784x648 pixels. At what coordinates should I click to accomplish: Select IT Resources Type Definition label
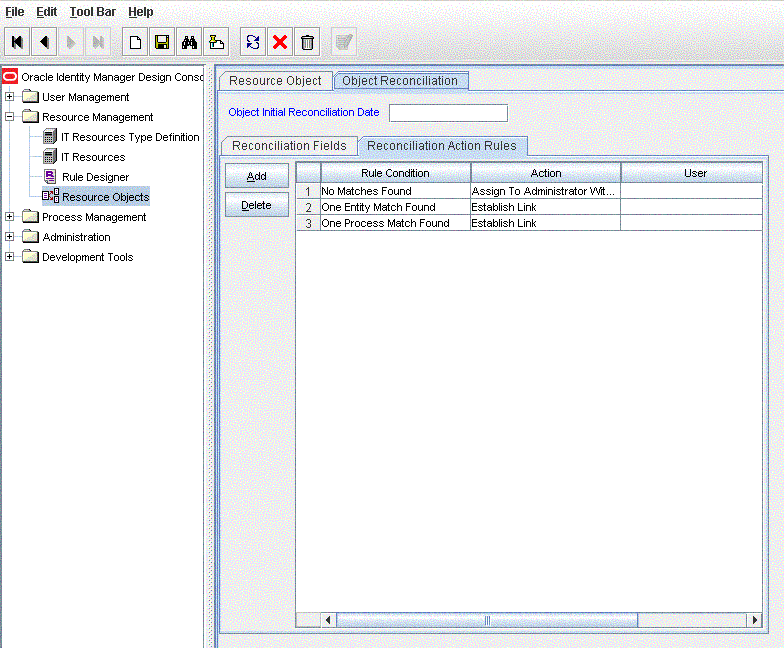(130, 137)
